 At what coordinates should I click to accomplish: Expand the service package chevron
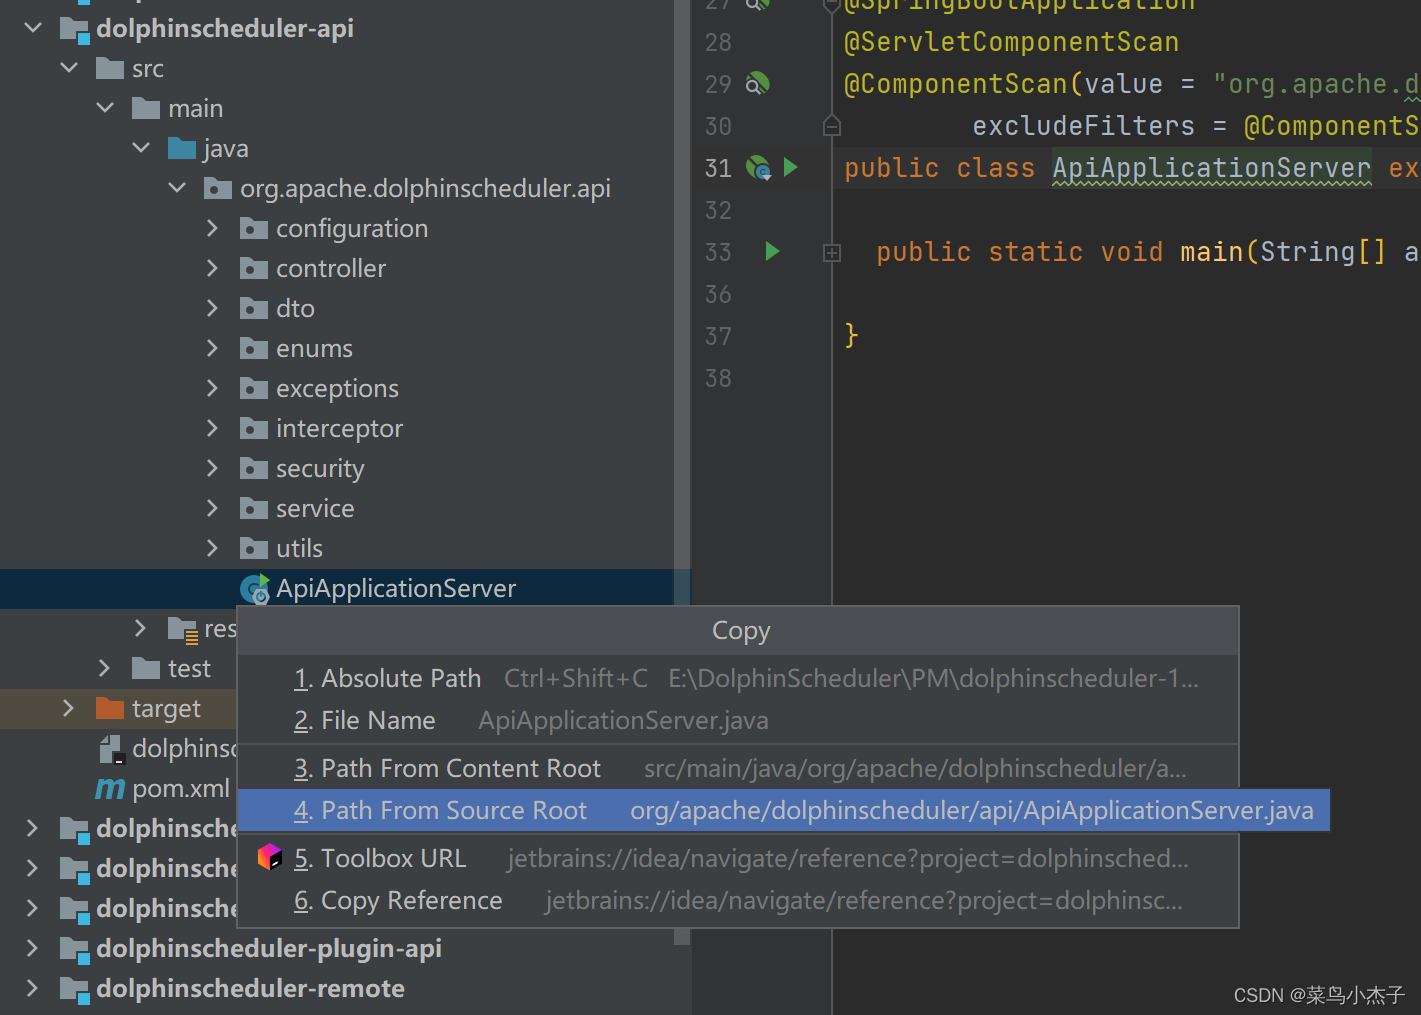coord(212,508)
